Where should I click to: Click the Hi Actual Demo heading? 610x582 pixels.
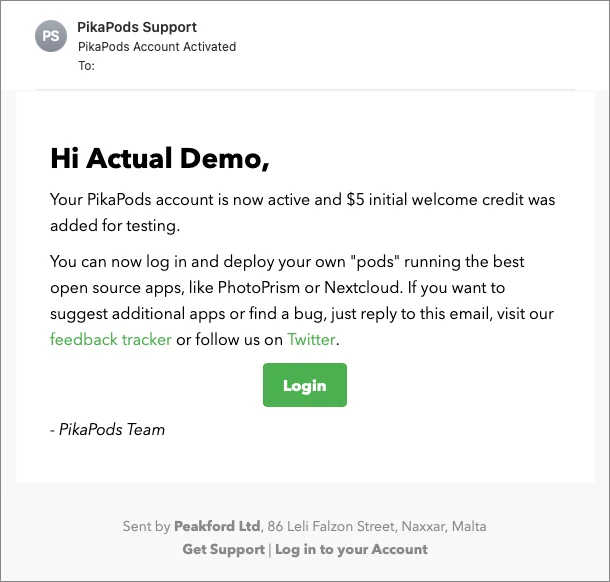click(x=160, y=158)
